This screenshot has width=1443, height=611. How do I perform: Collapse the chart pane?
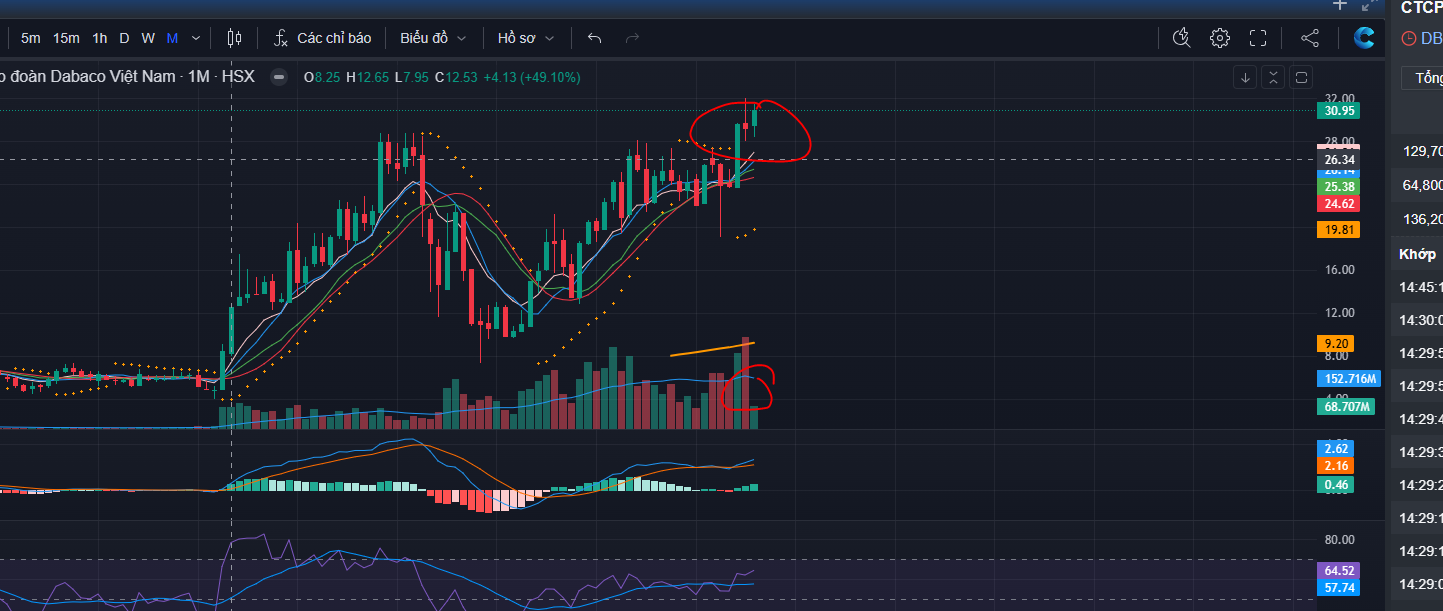click(x=1273, y=77)
